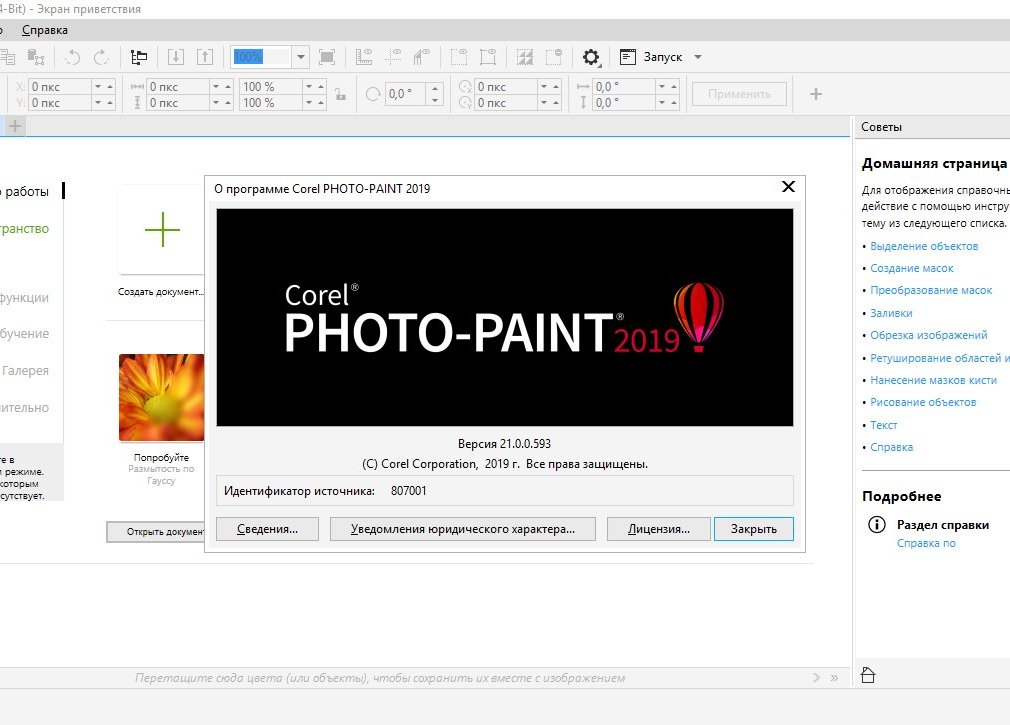Open the Справка link in hints list
The image size is (1010, 725).
[x=891, y=447]
